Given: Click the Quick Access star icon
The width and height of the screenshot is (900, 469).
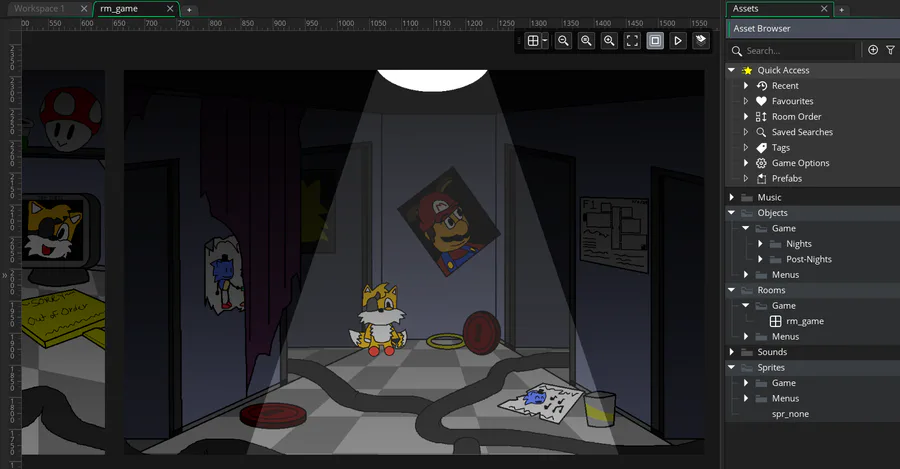Looking at the screenshot, I should (x=747, y=71).
